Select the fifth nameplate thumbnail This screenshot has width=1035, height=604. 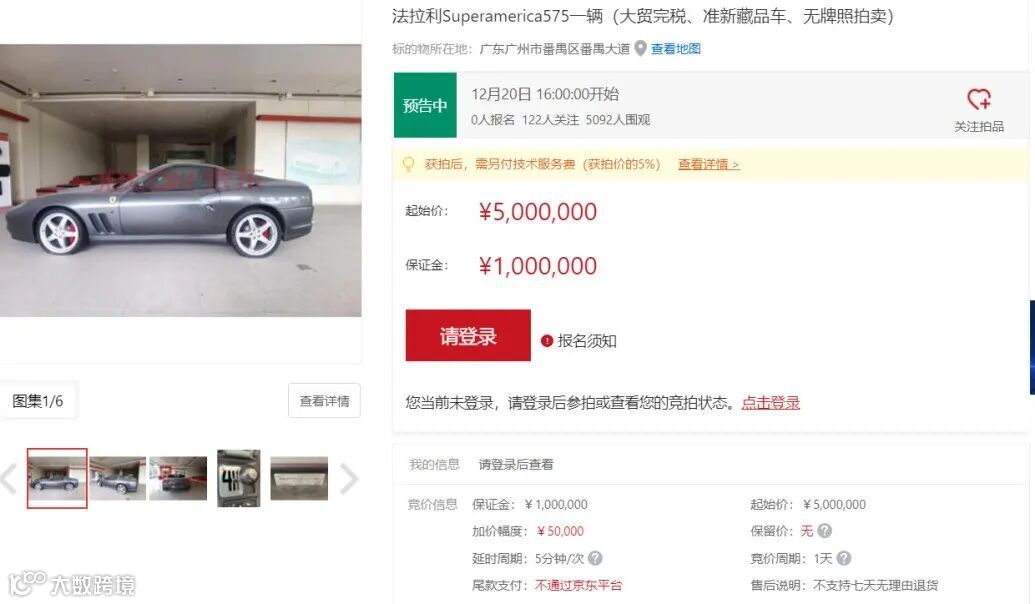pos(299,479)
